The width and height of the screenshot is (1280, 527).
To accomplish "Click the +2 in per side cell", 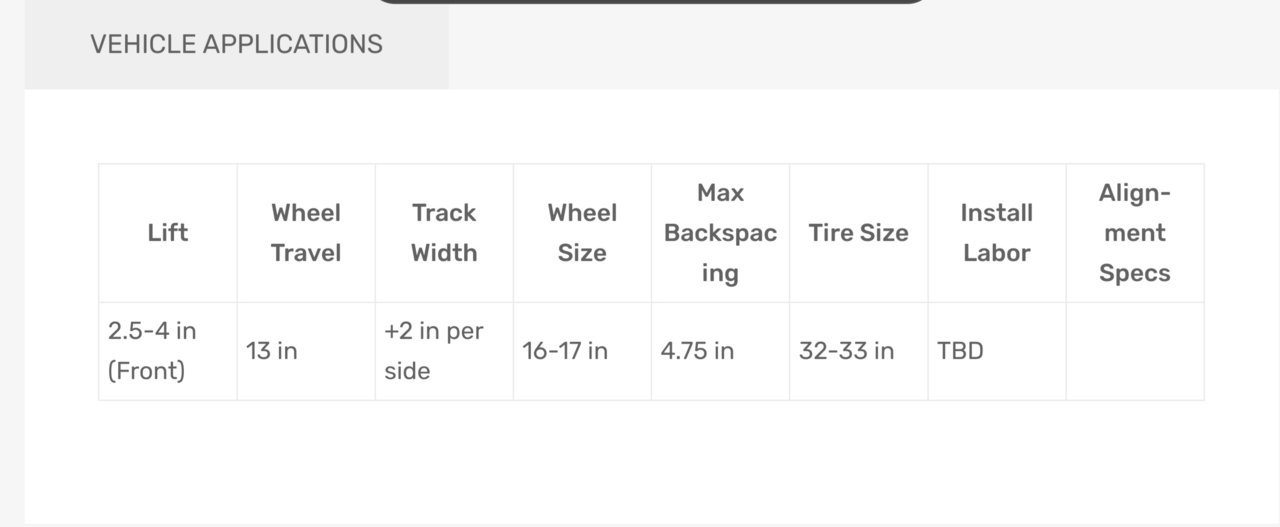I will pyautogui.click(x=444, y=351).
